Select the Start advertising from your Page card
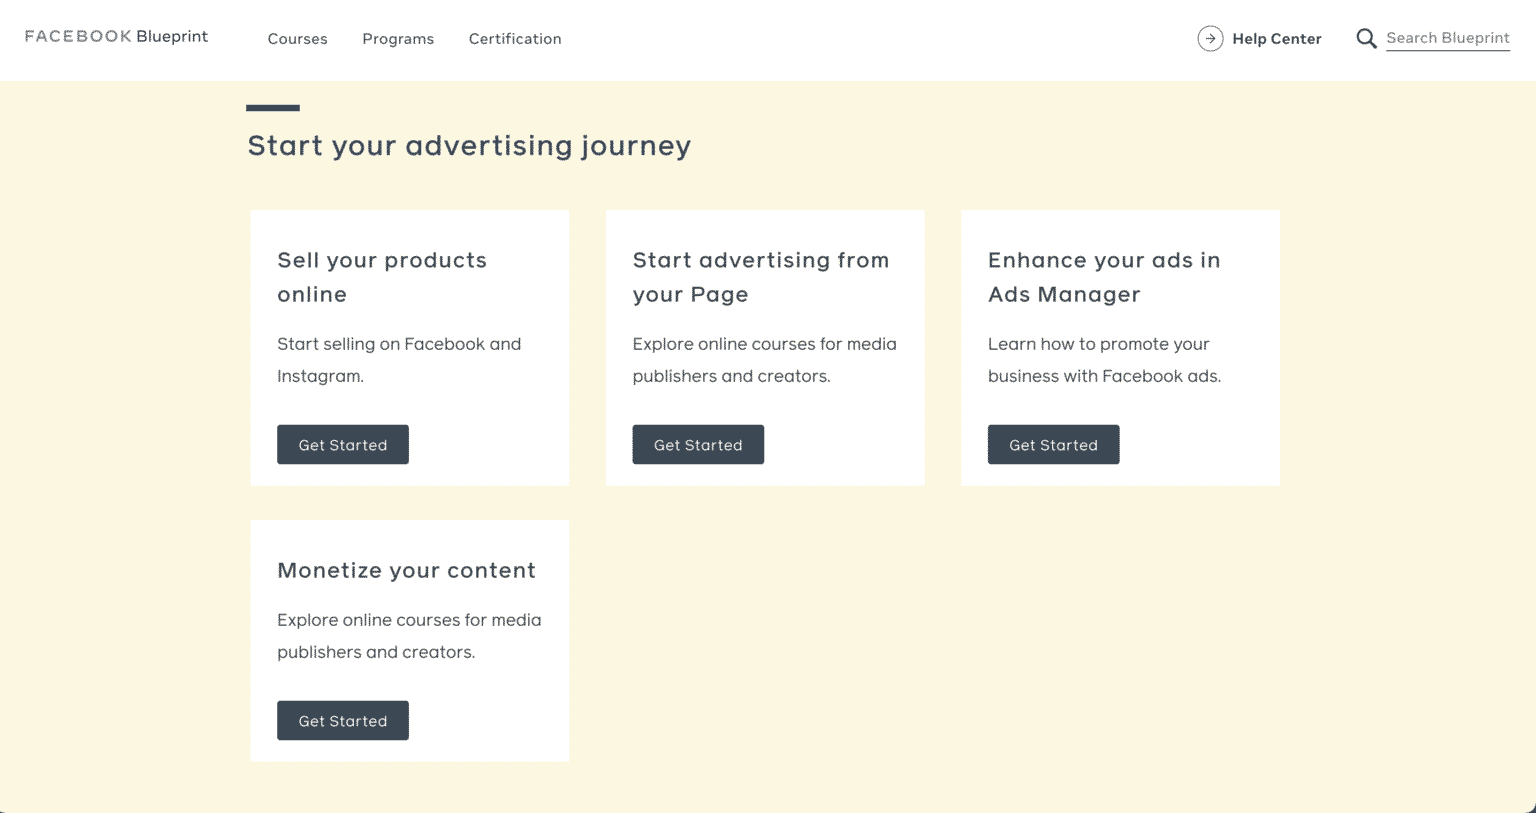 (764, 347)
